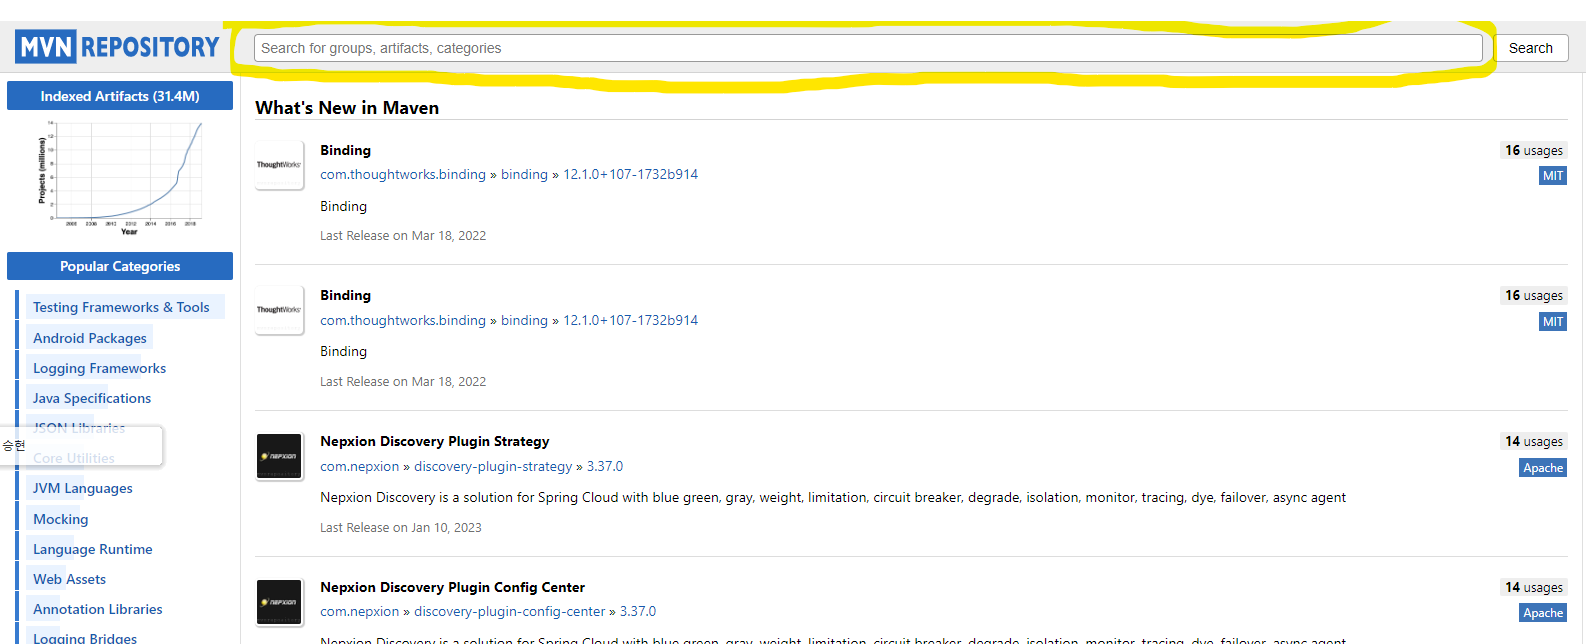Open Nepxion Discovery Plugin Strategy title
The width and height of the screenshot is (1586, 644).
pyautogui.click(x=435, y=441)
